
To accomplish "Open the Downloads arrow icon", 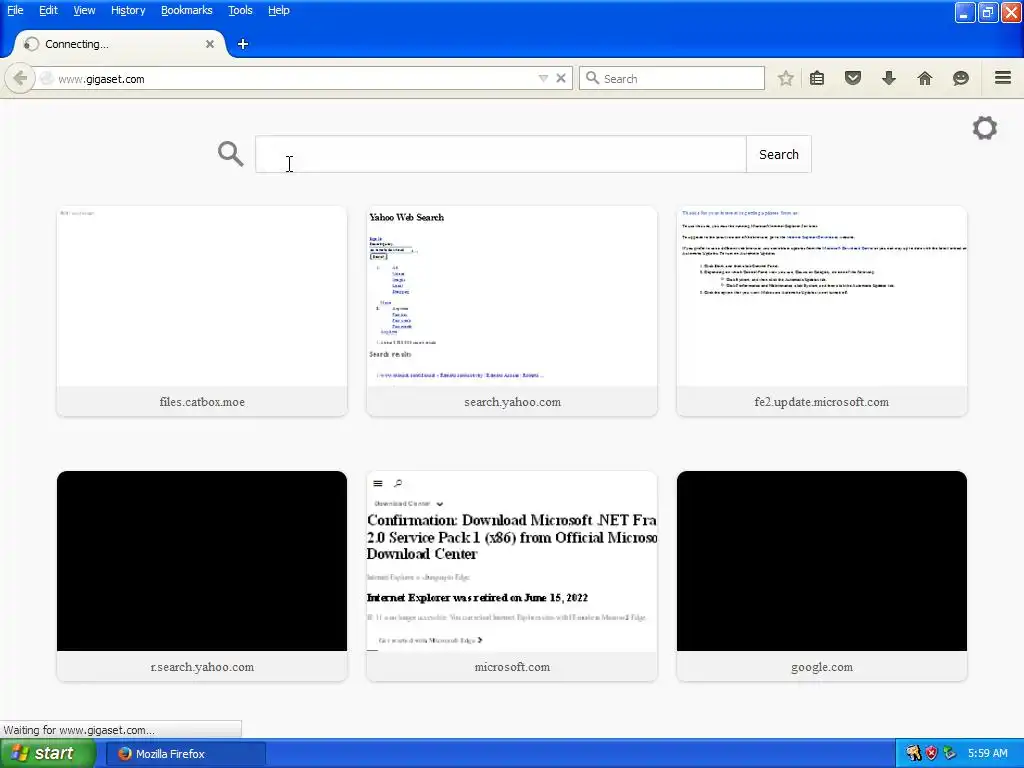I will [889, 78].
